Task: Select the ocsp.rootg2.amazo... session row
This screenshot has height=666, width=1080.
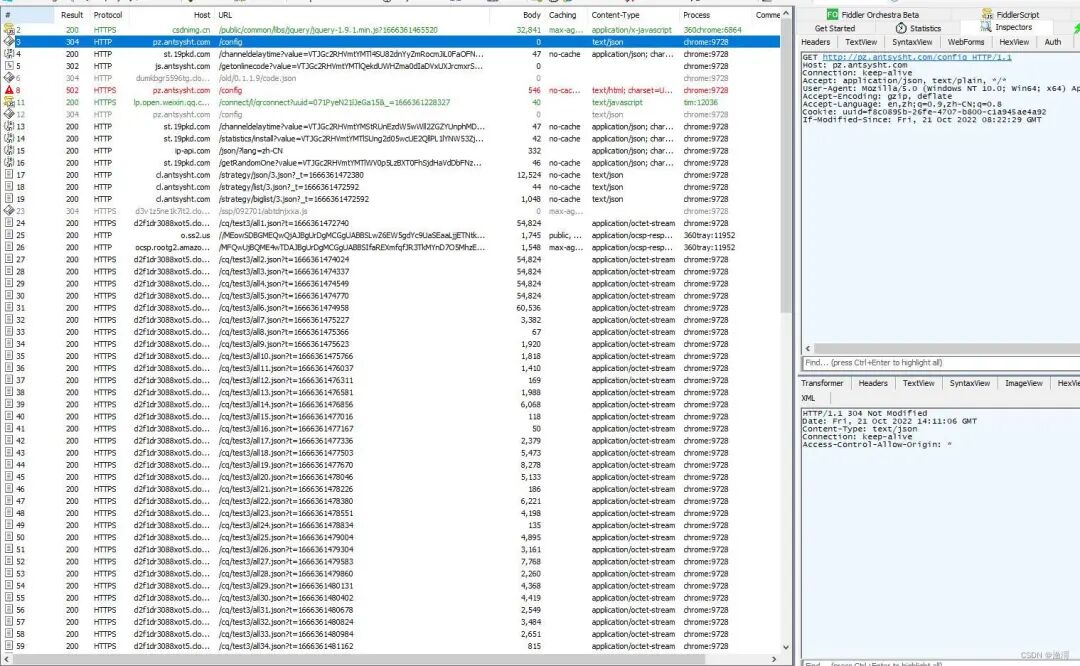Action: [x=391, y=247]
